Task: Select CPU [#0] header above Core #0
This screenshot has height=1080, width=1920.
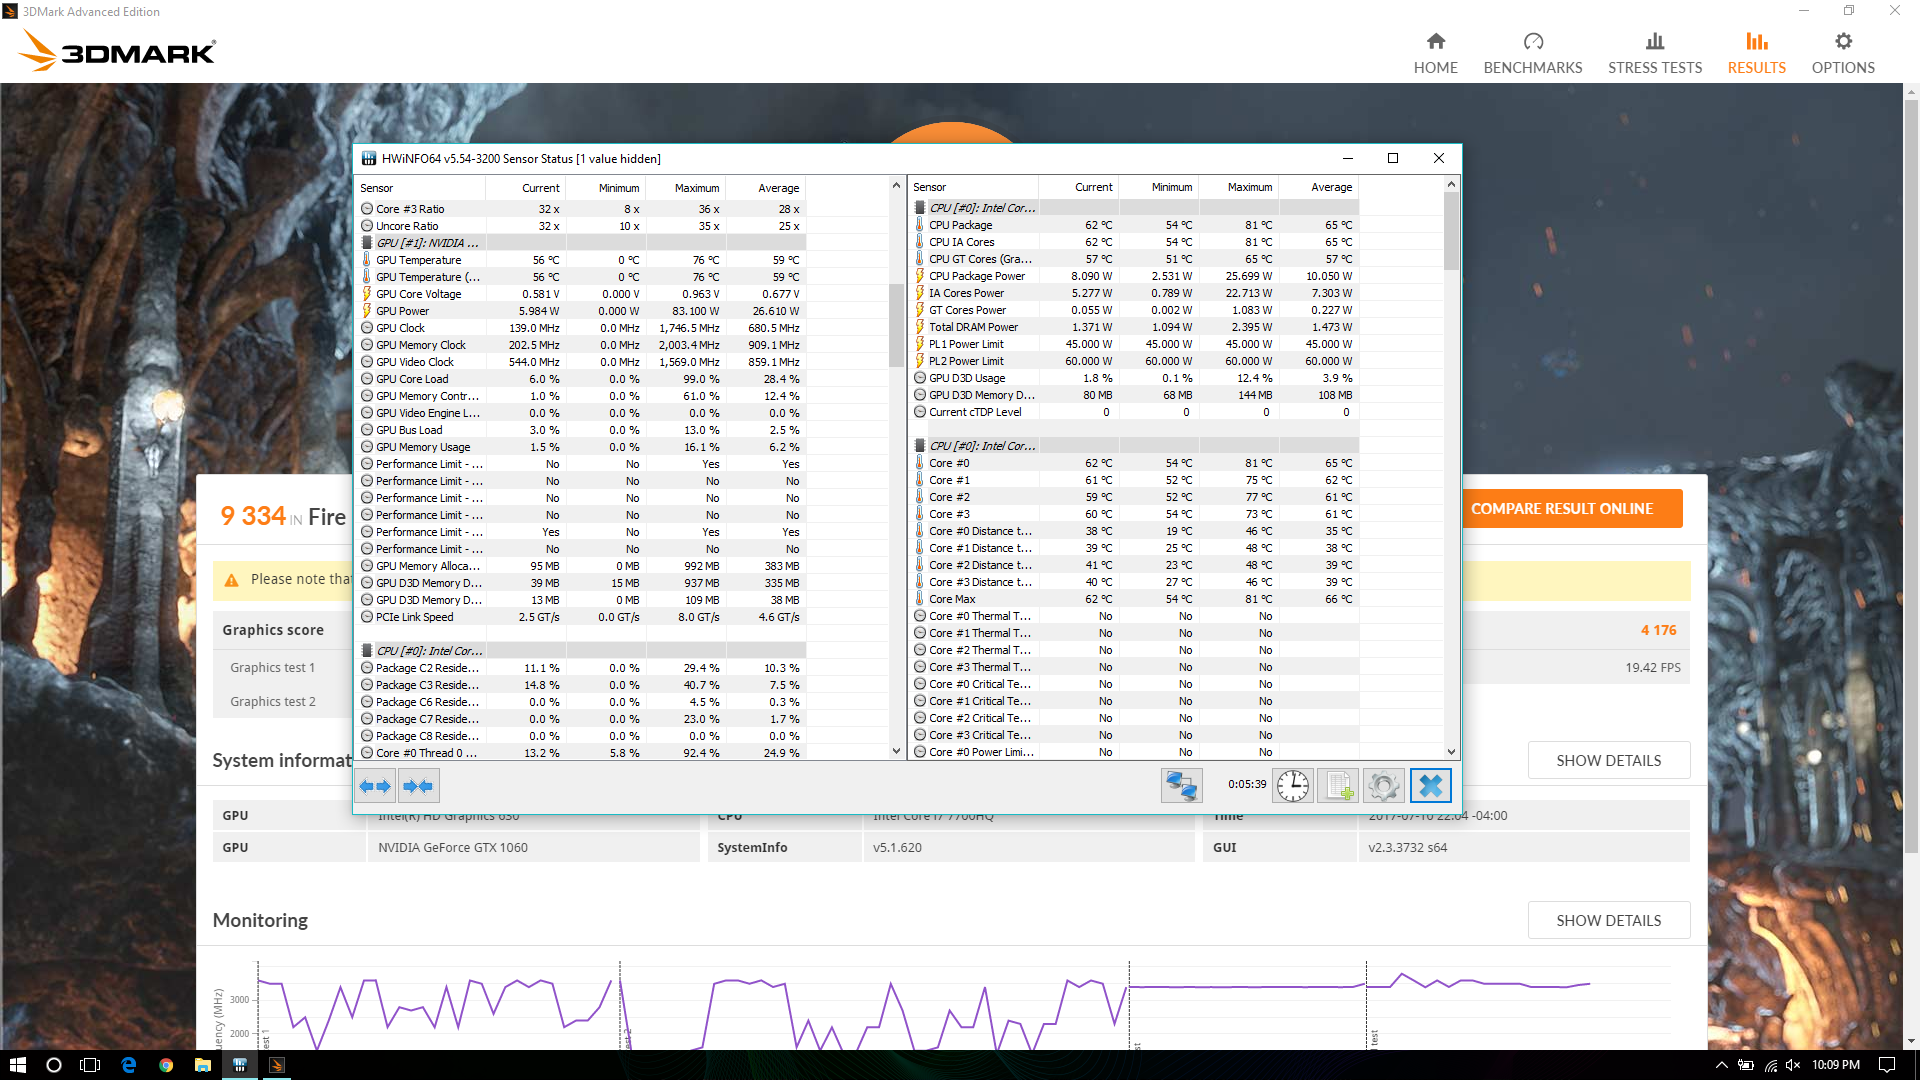Action: tap(1134, 446)
